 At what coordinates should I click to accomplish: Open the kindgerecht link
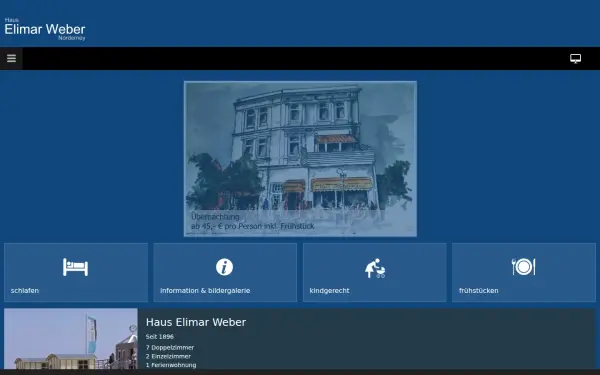click(x=329, y=291)
